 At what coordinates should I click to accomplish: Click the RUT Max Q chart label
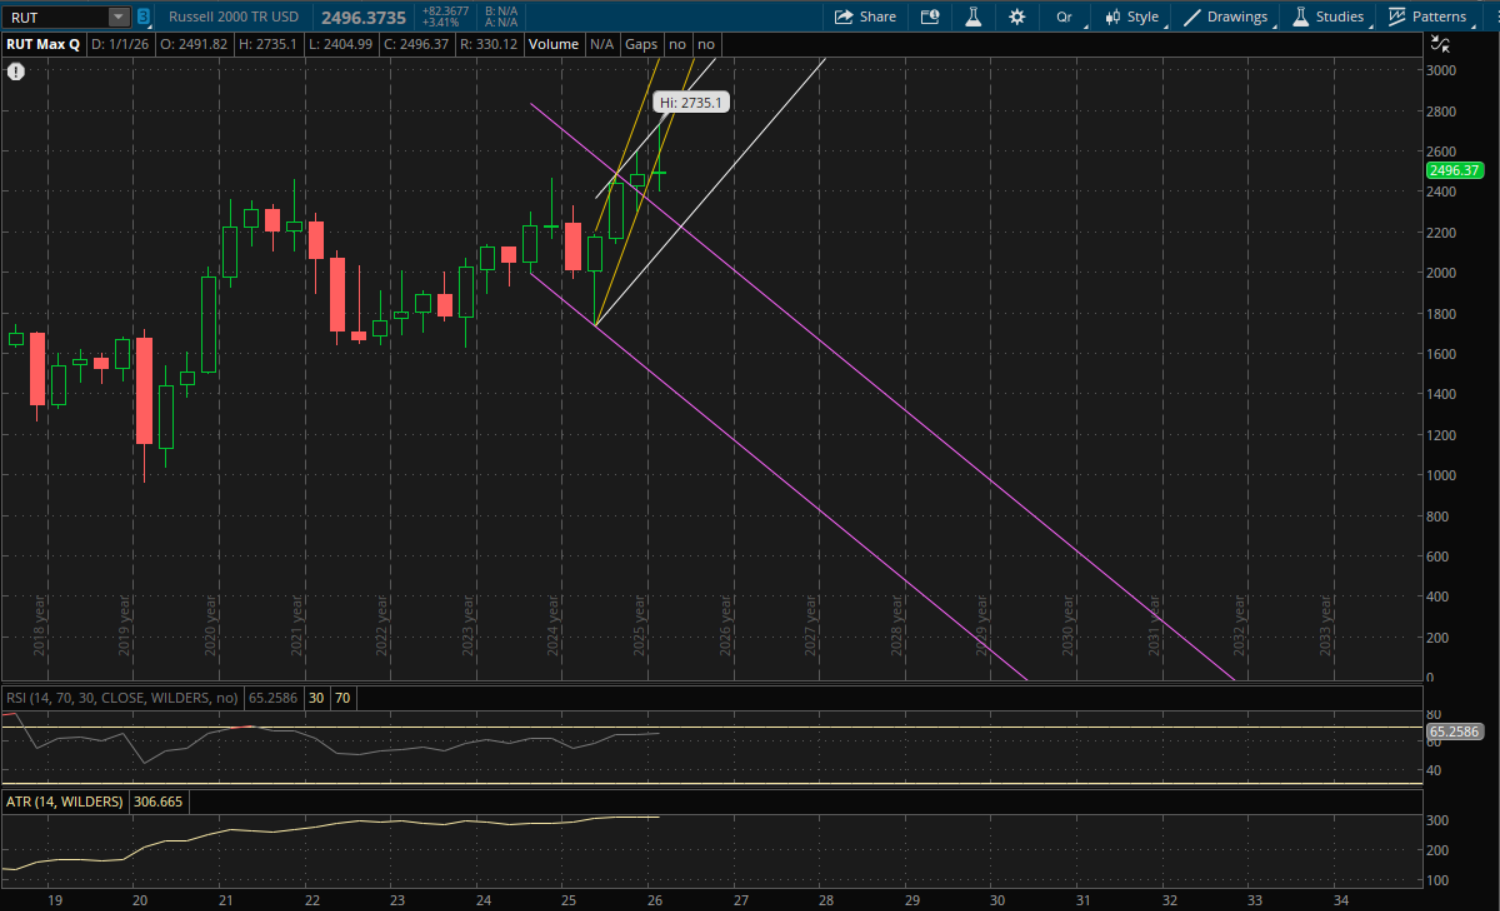click(x=43, y=44)
